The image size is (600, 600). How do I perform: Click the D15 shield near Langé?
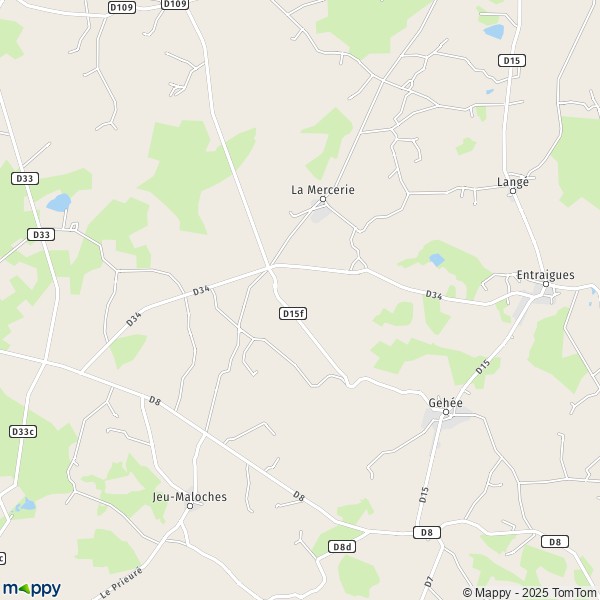pyautogui.click(x=512, y=60)
